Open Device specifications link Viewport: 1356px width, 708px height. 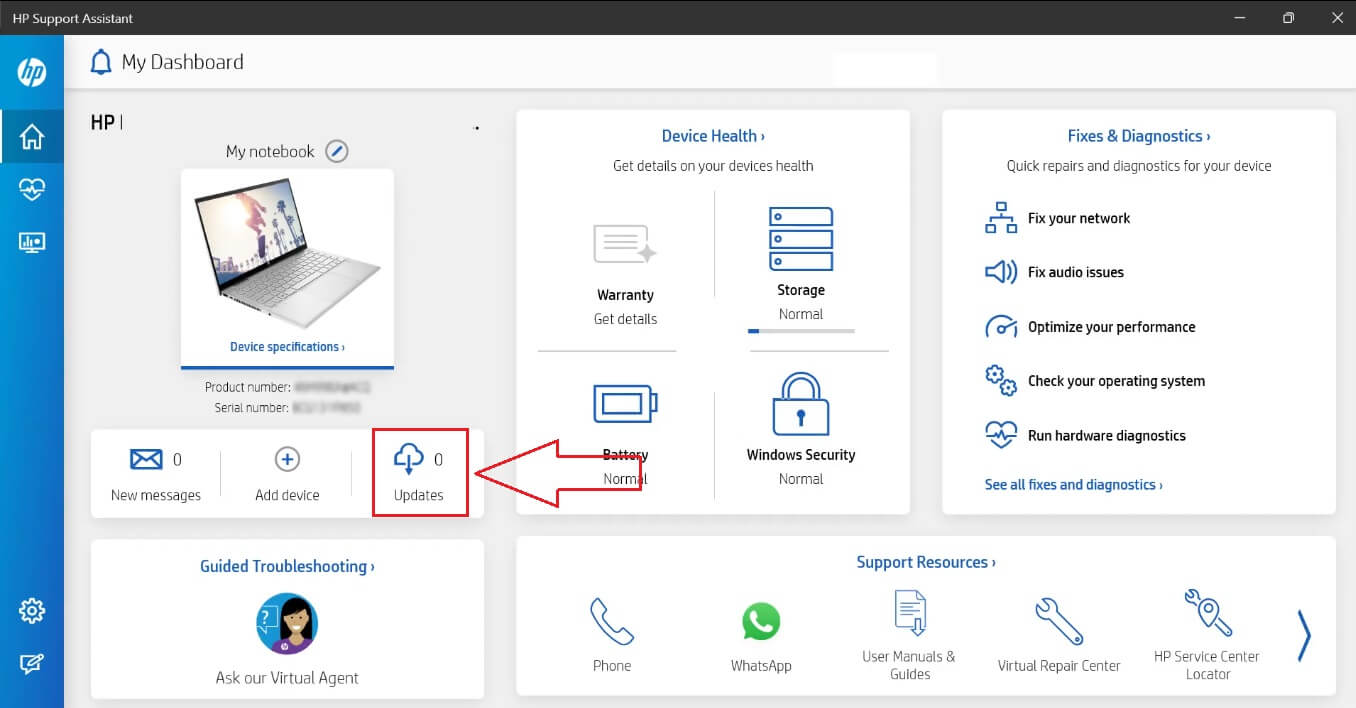(x=287, y=347)
